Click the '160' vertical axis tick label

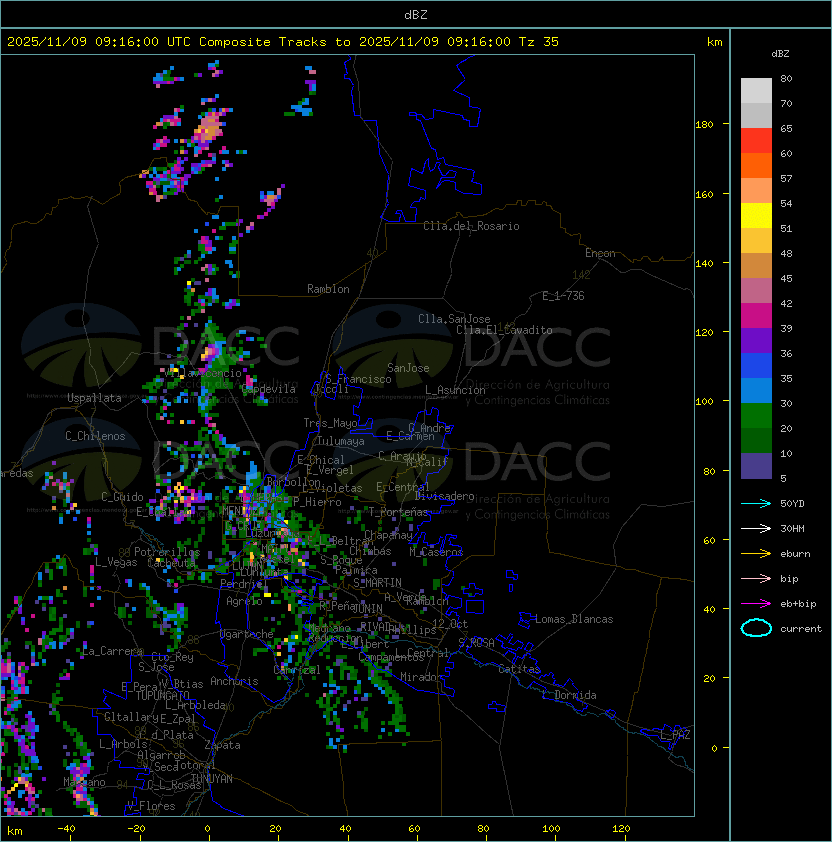[704, 194]
